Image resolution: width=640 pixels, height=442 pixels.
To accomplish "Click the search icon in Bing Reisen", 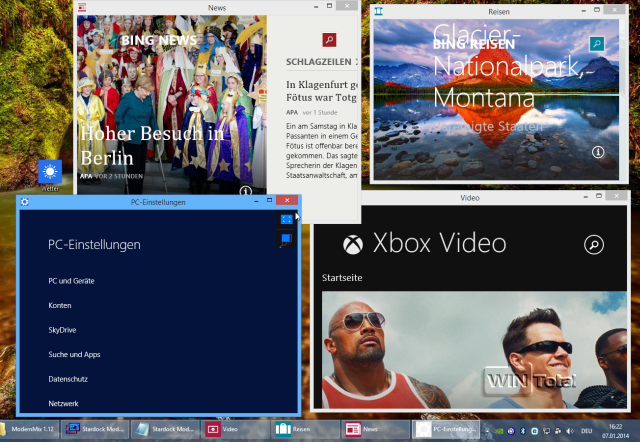I will [x=597, y=45].
